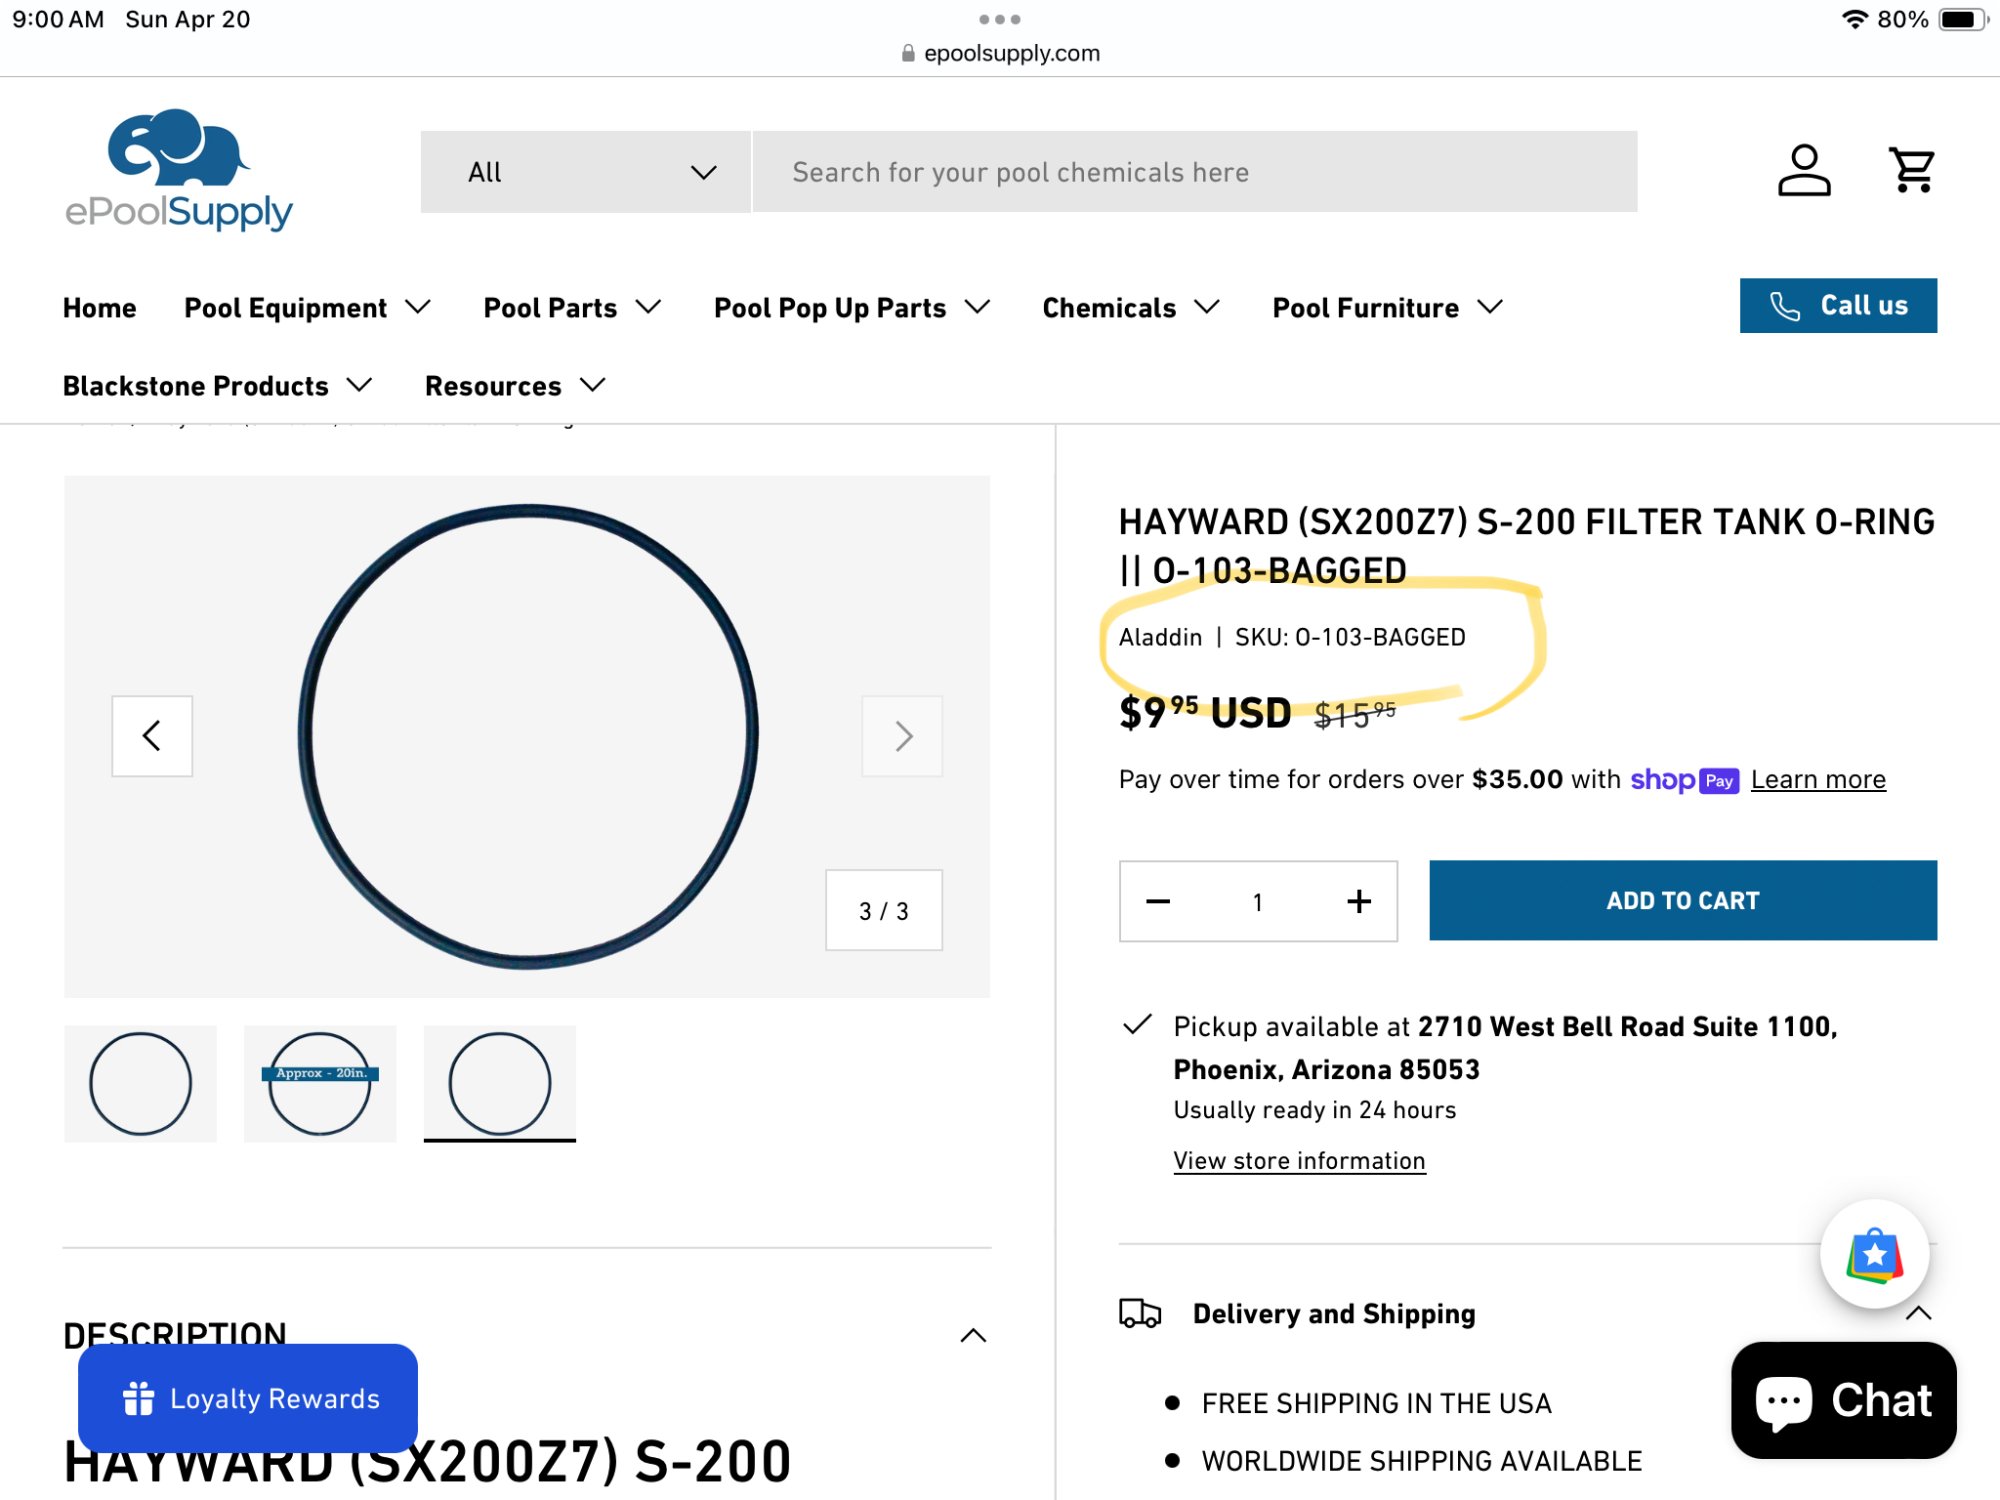Go to the Home page
Viewport: 2000px width, 1500px height.
[x=99, y=308]
